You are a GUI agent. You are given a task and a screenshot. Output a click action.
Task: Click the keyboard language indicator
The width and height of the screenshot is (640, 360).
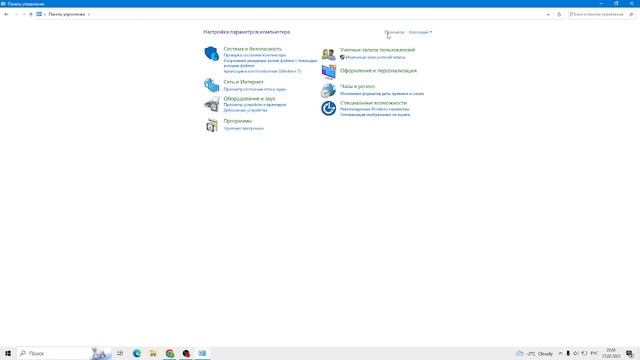tap(594, 353)
